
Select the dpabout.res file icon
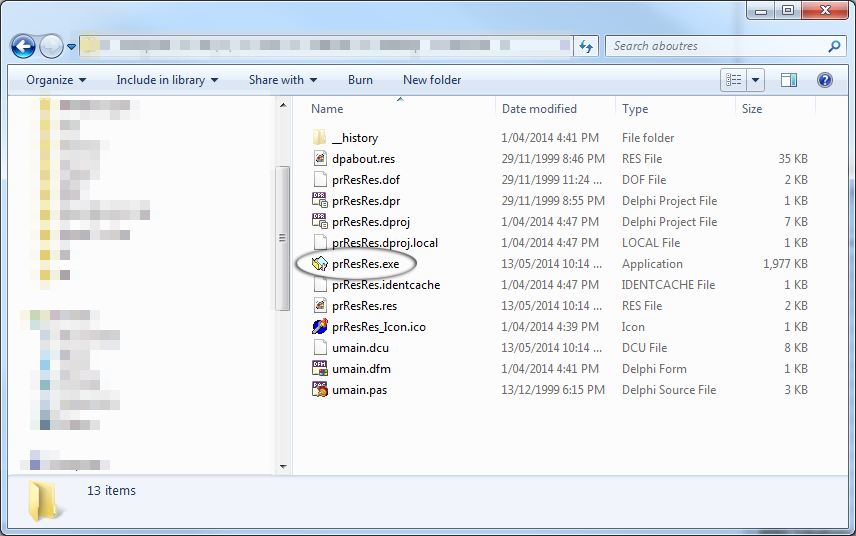pyautogui.click(x=320, y=158)
